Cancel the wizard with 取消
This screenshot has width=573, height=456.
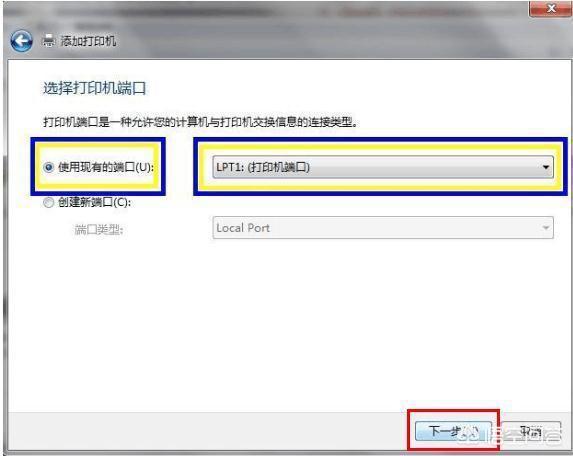530,432
